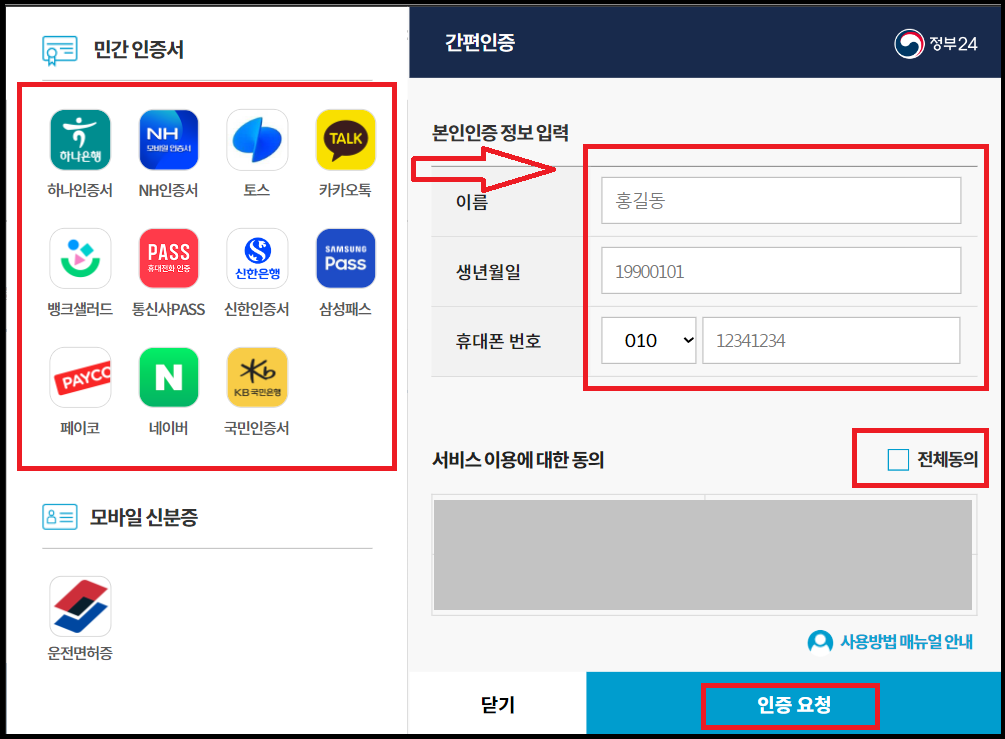Click the 간편인증 title text
The height and width of the screenshot is (739, 1005).
pos(479,43)
